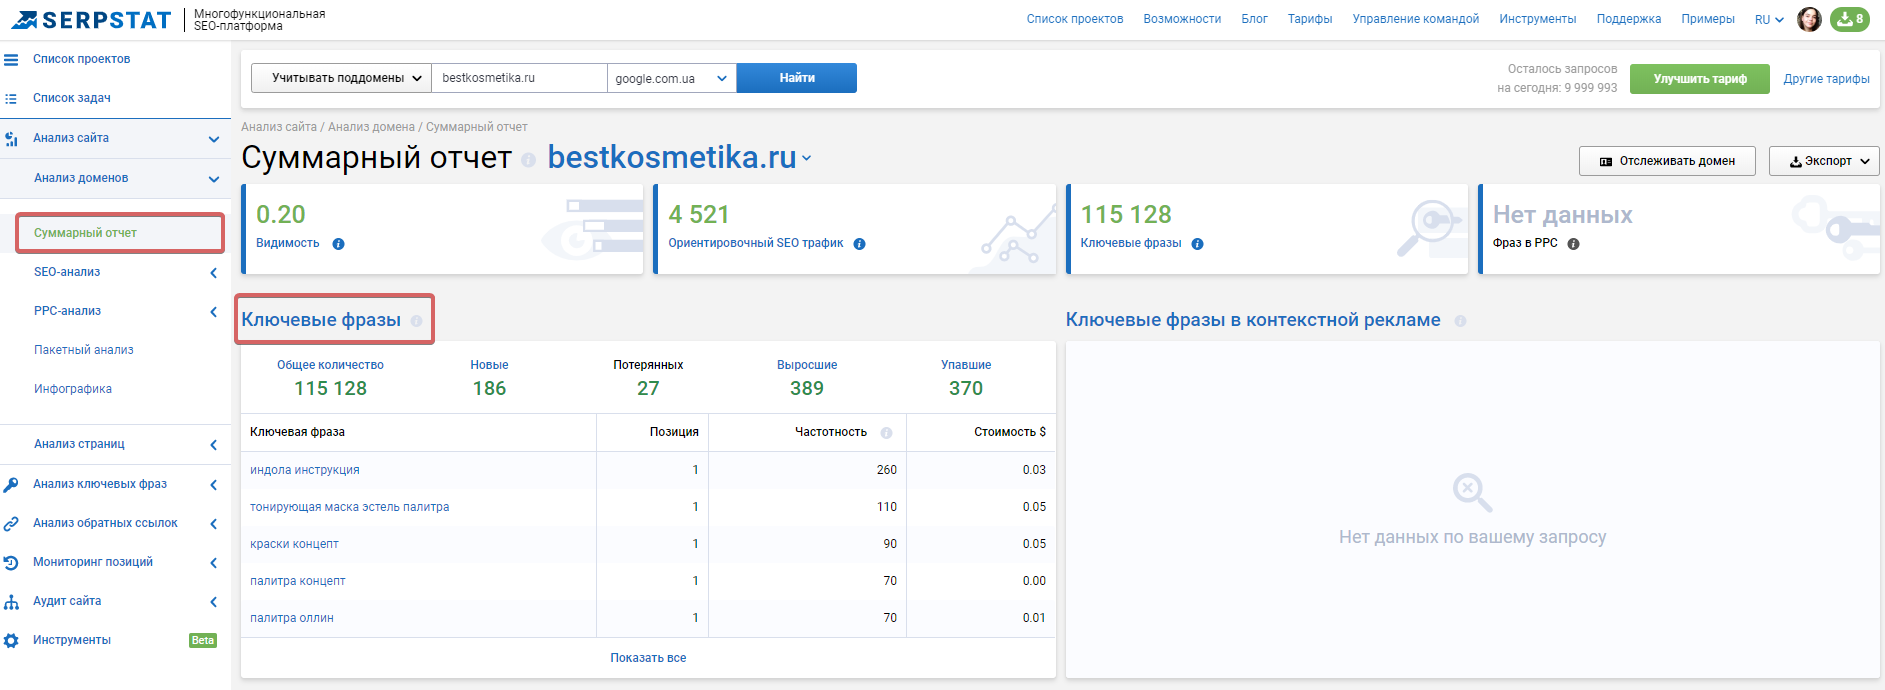This screenshot has width=1885, height=690.
Task: Open Возможности in top navigation
Action: click(x=1182, y=19)
